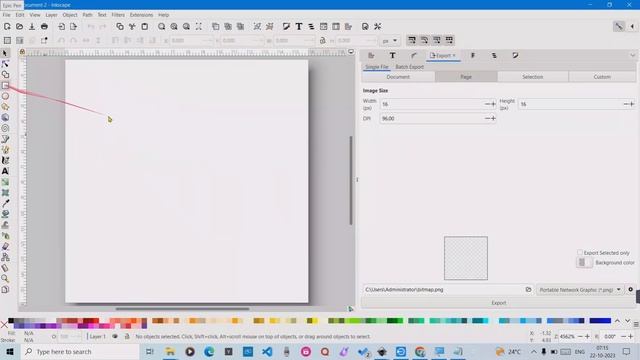Toggle width/height ratio lock icon
Image resolution: width=640 pixels, height=360 pixels.
point(322,40)
